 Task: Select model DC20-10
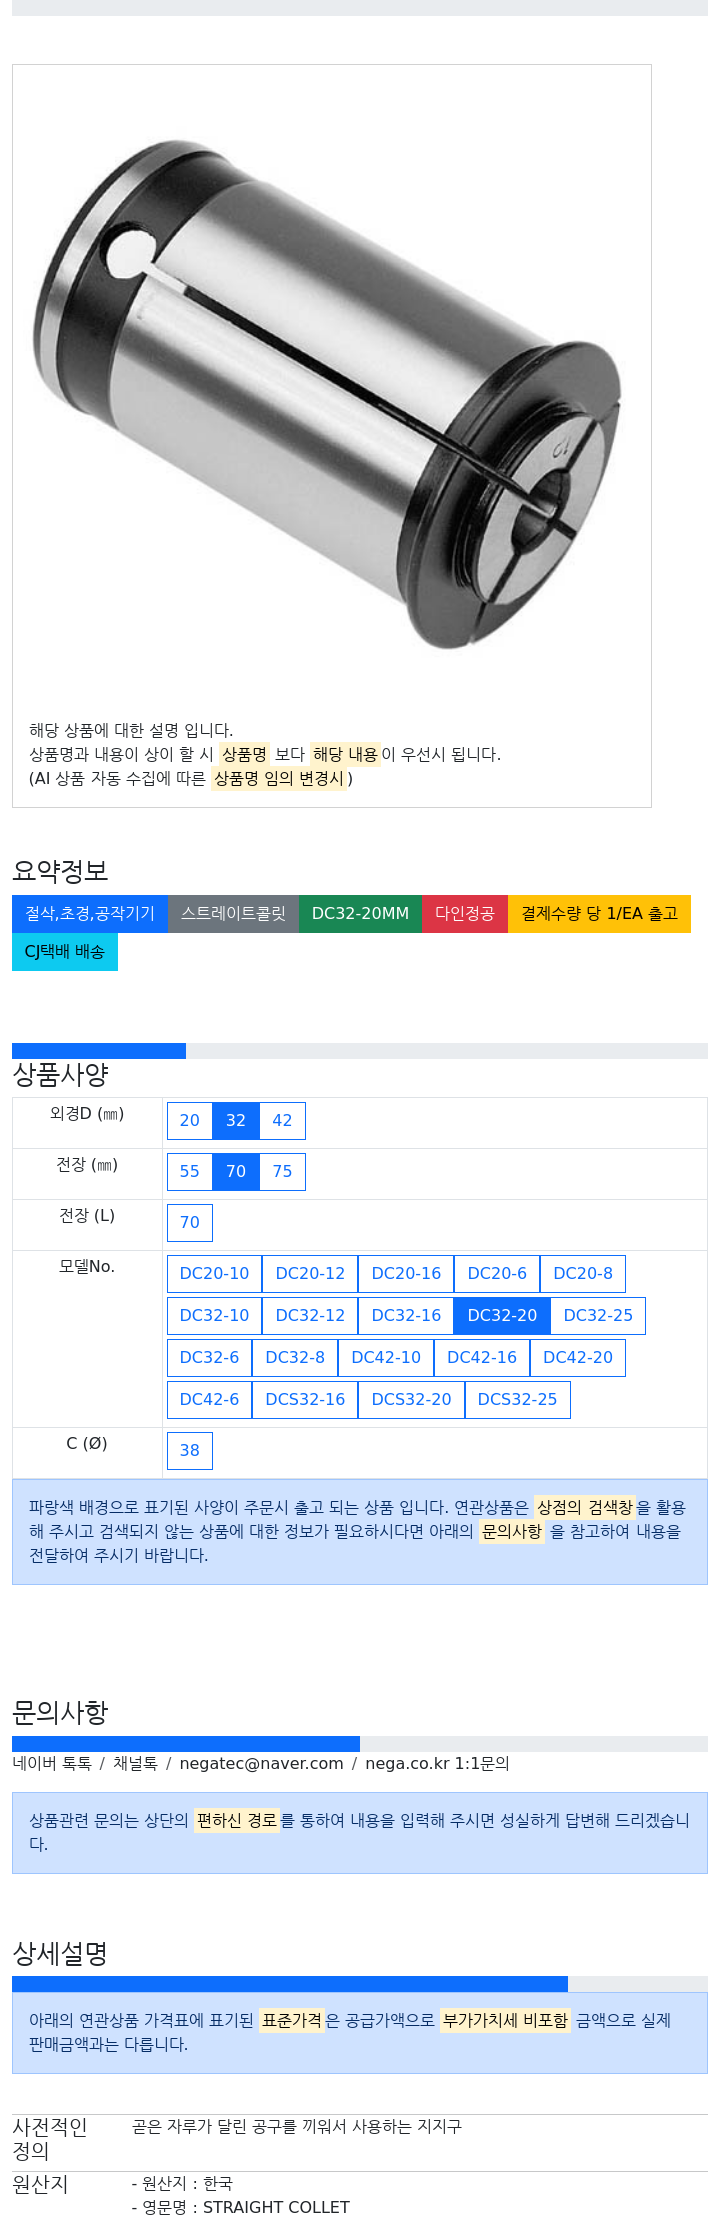pyautogui.click(x=214, y=1274)
